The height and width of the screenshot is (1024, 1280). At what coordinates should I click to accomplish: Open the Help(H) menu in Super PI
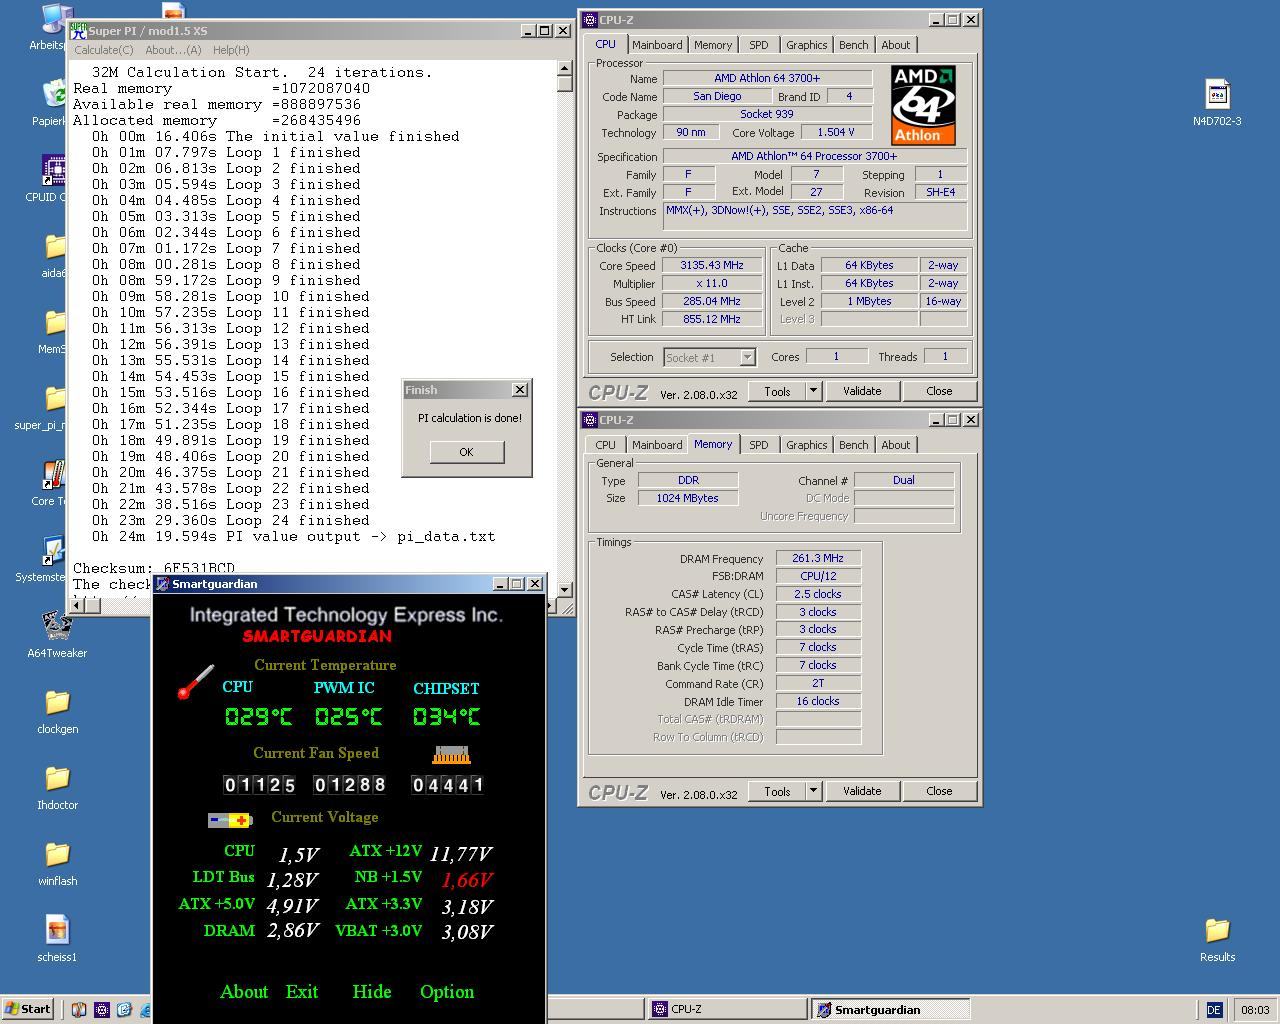click(230, 50)
